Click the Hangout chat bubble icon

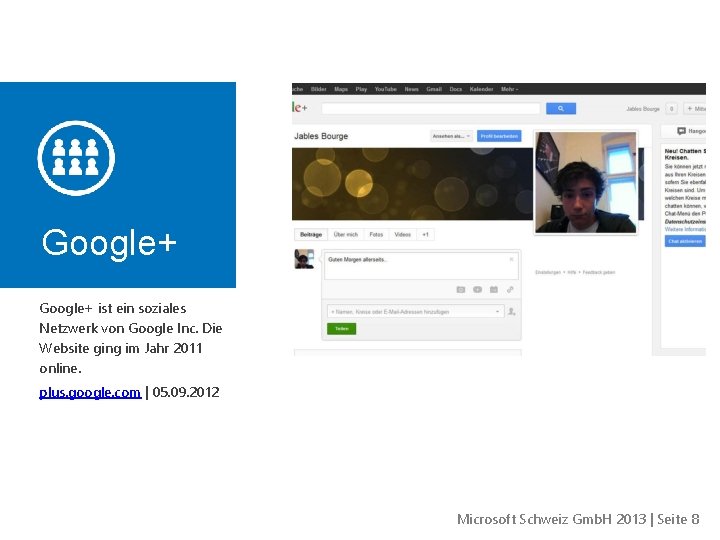[x=681, y=131]
